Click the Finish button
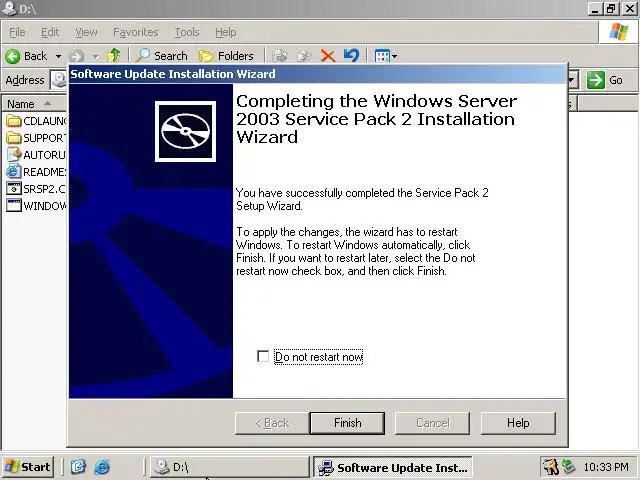The width and height of the screenshot is (640, 480). coord(347,423)
